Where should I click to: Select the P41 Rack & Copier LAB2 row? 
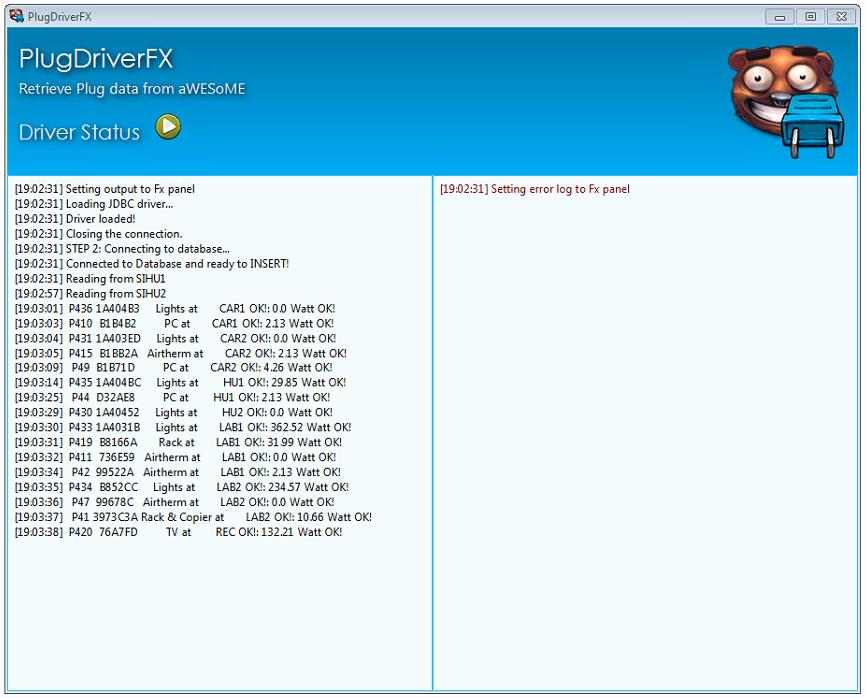coord(193,516)
